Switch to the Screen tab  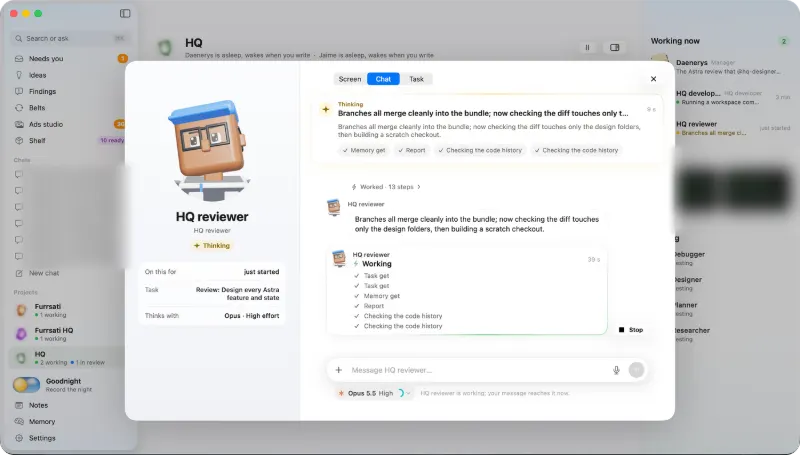(350, 79)
